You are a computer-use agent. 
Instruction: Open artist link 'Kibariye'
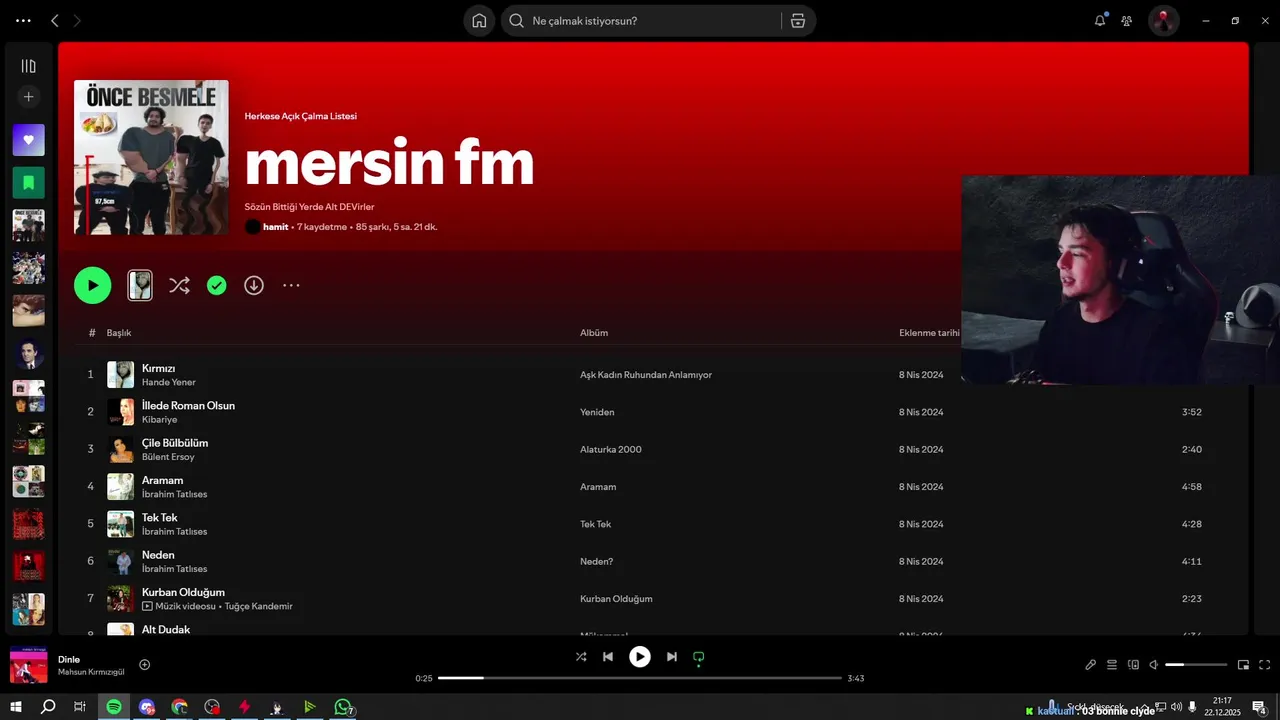click(159, 420)
